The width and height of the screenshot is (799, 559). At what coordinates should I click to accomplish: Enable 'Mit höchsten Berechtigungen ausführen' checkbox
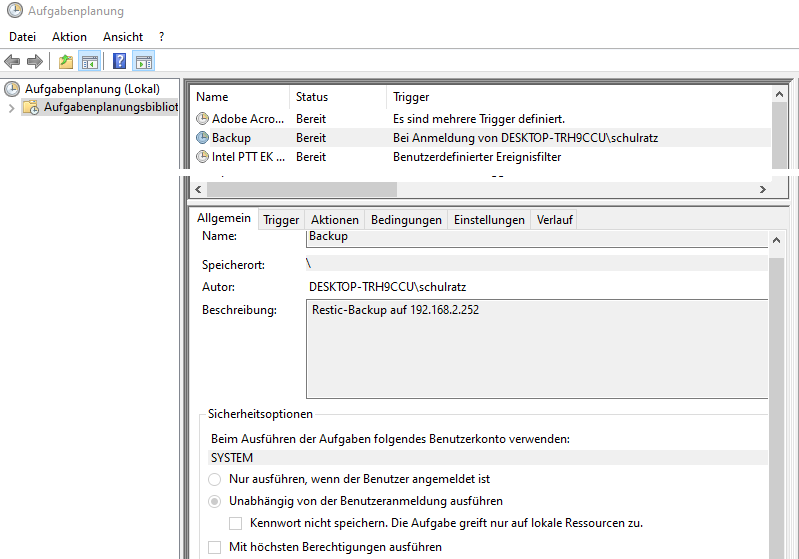click(214, 547)
